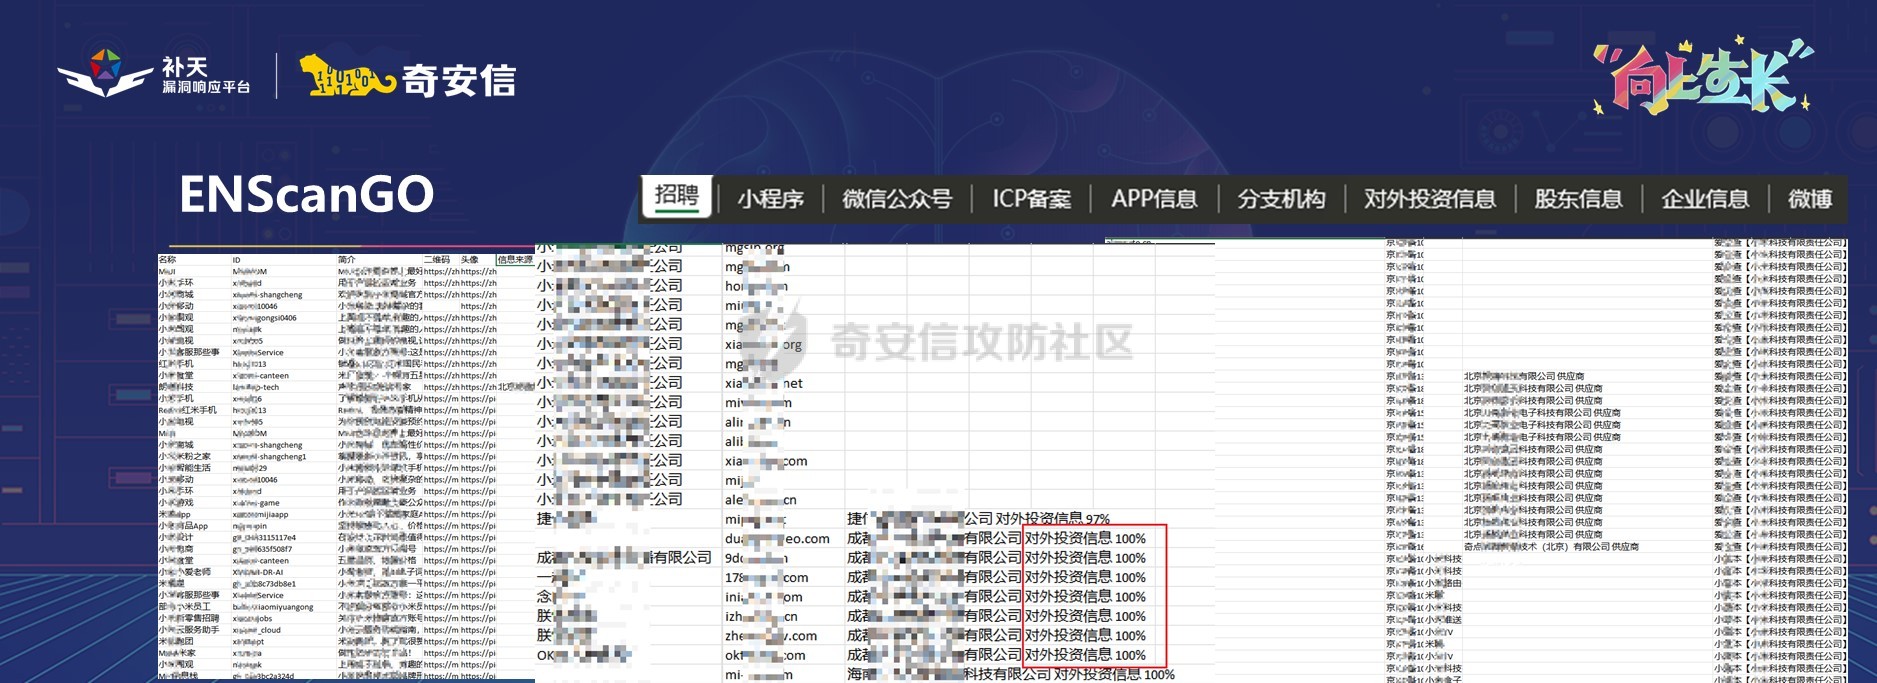Screen dimensions: 1877x683
Task: Click the izh… domain cell ending in cn
Action: [x=761, y=616]
